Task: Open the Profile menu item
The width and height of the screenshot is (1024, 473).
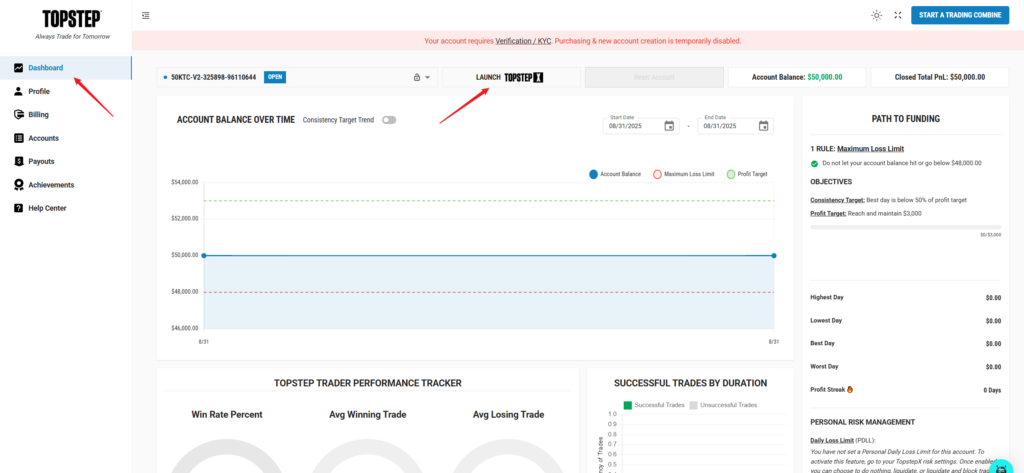Action: (x=39, y=91)
